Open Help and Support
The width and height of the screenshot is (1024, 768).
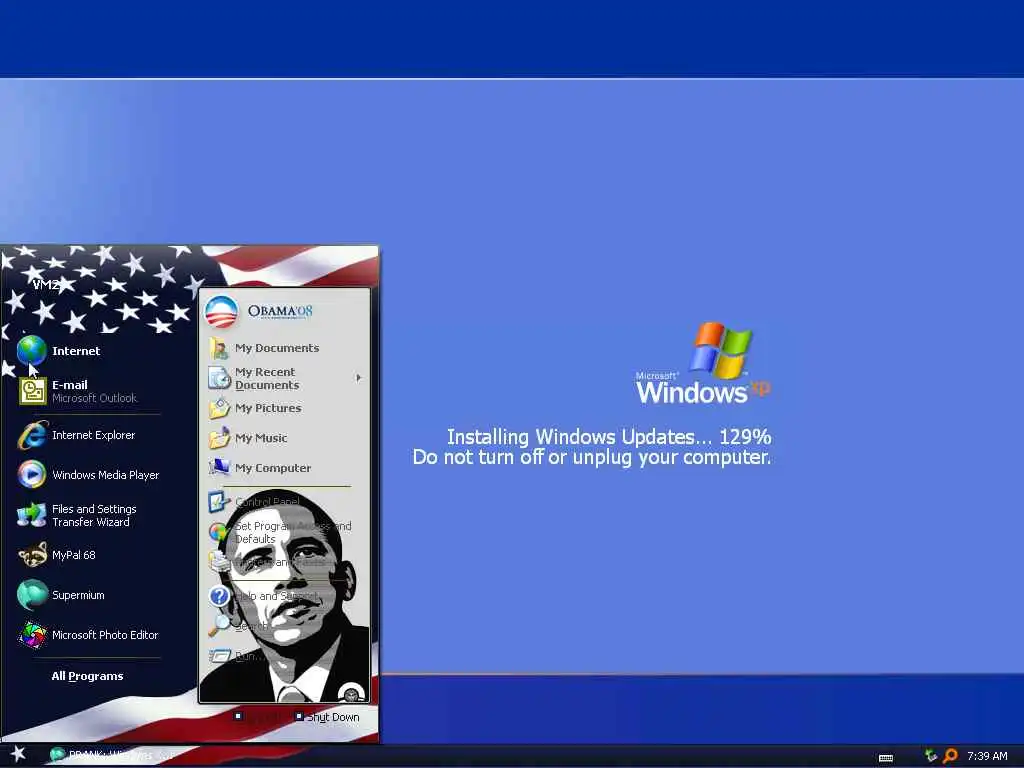[x=264, y=596]
